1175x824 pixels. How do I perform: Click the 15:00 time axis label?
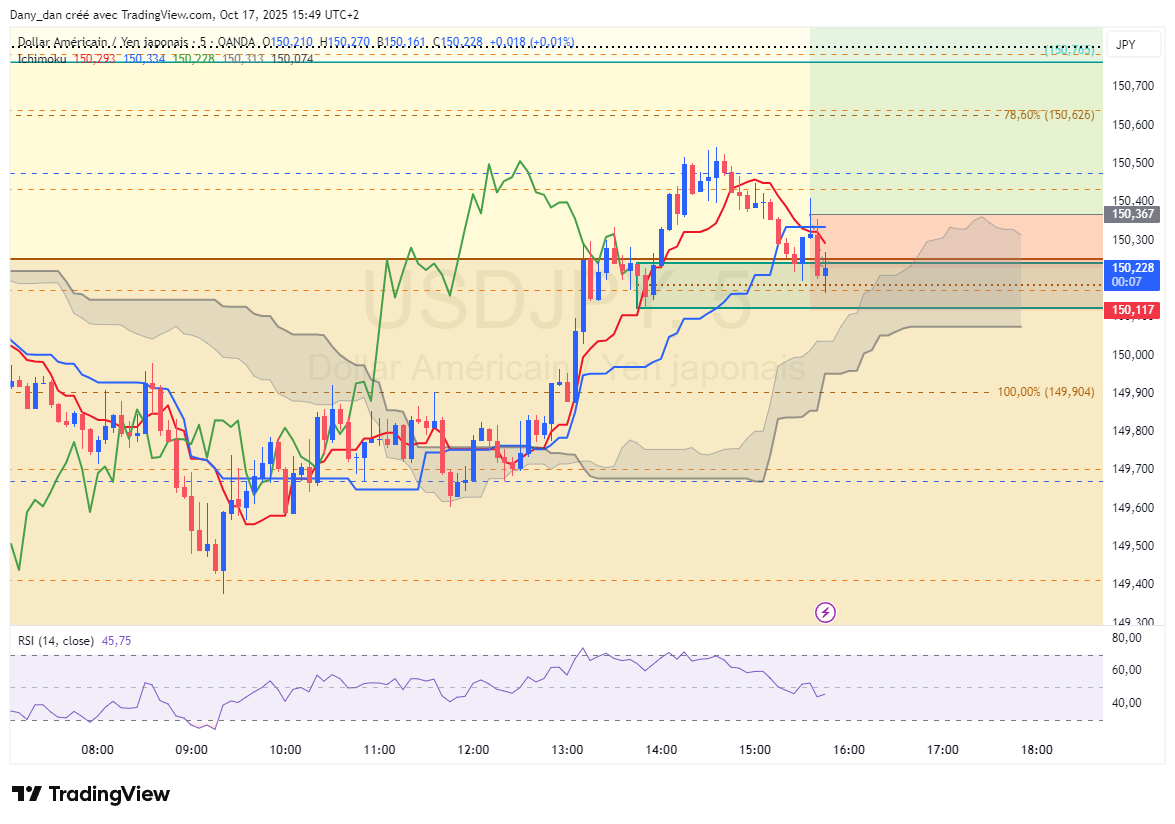coord(755,751)
